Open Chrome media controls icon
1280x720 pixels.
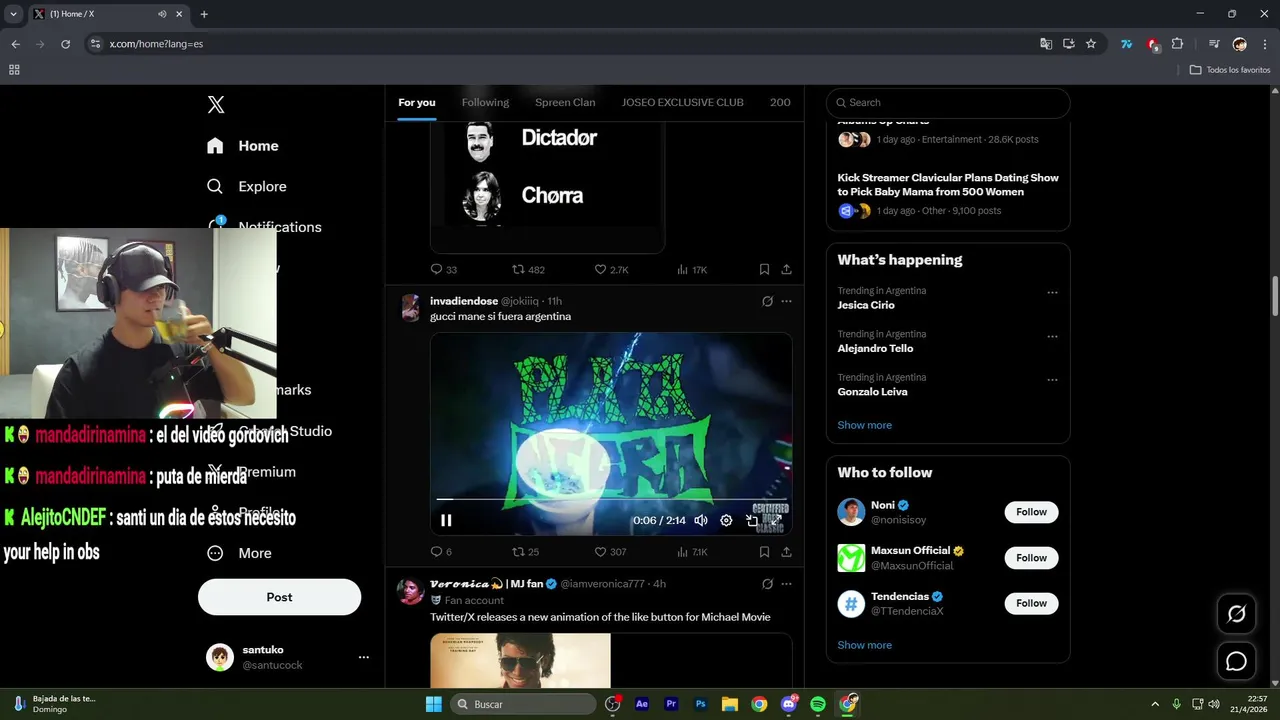coord(1213,44)
